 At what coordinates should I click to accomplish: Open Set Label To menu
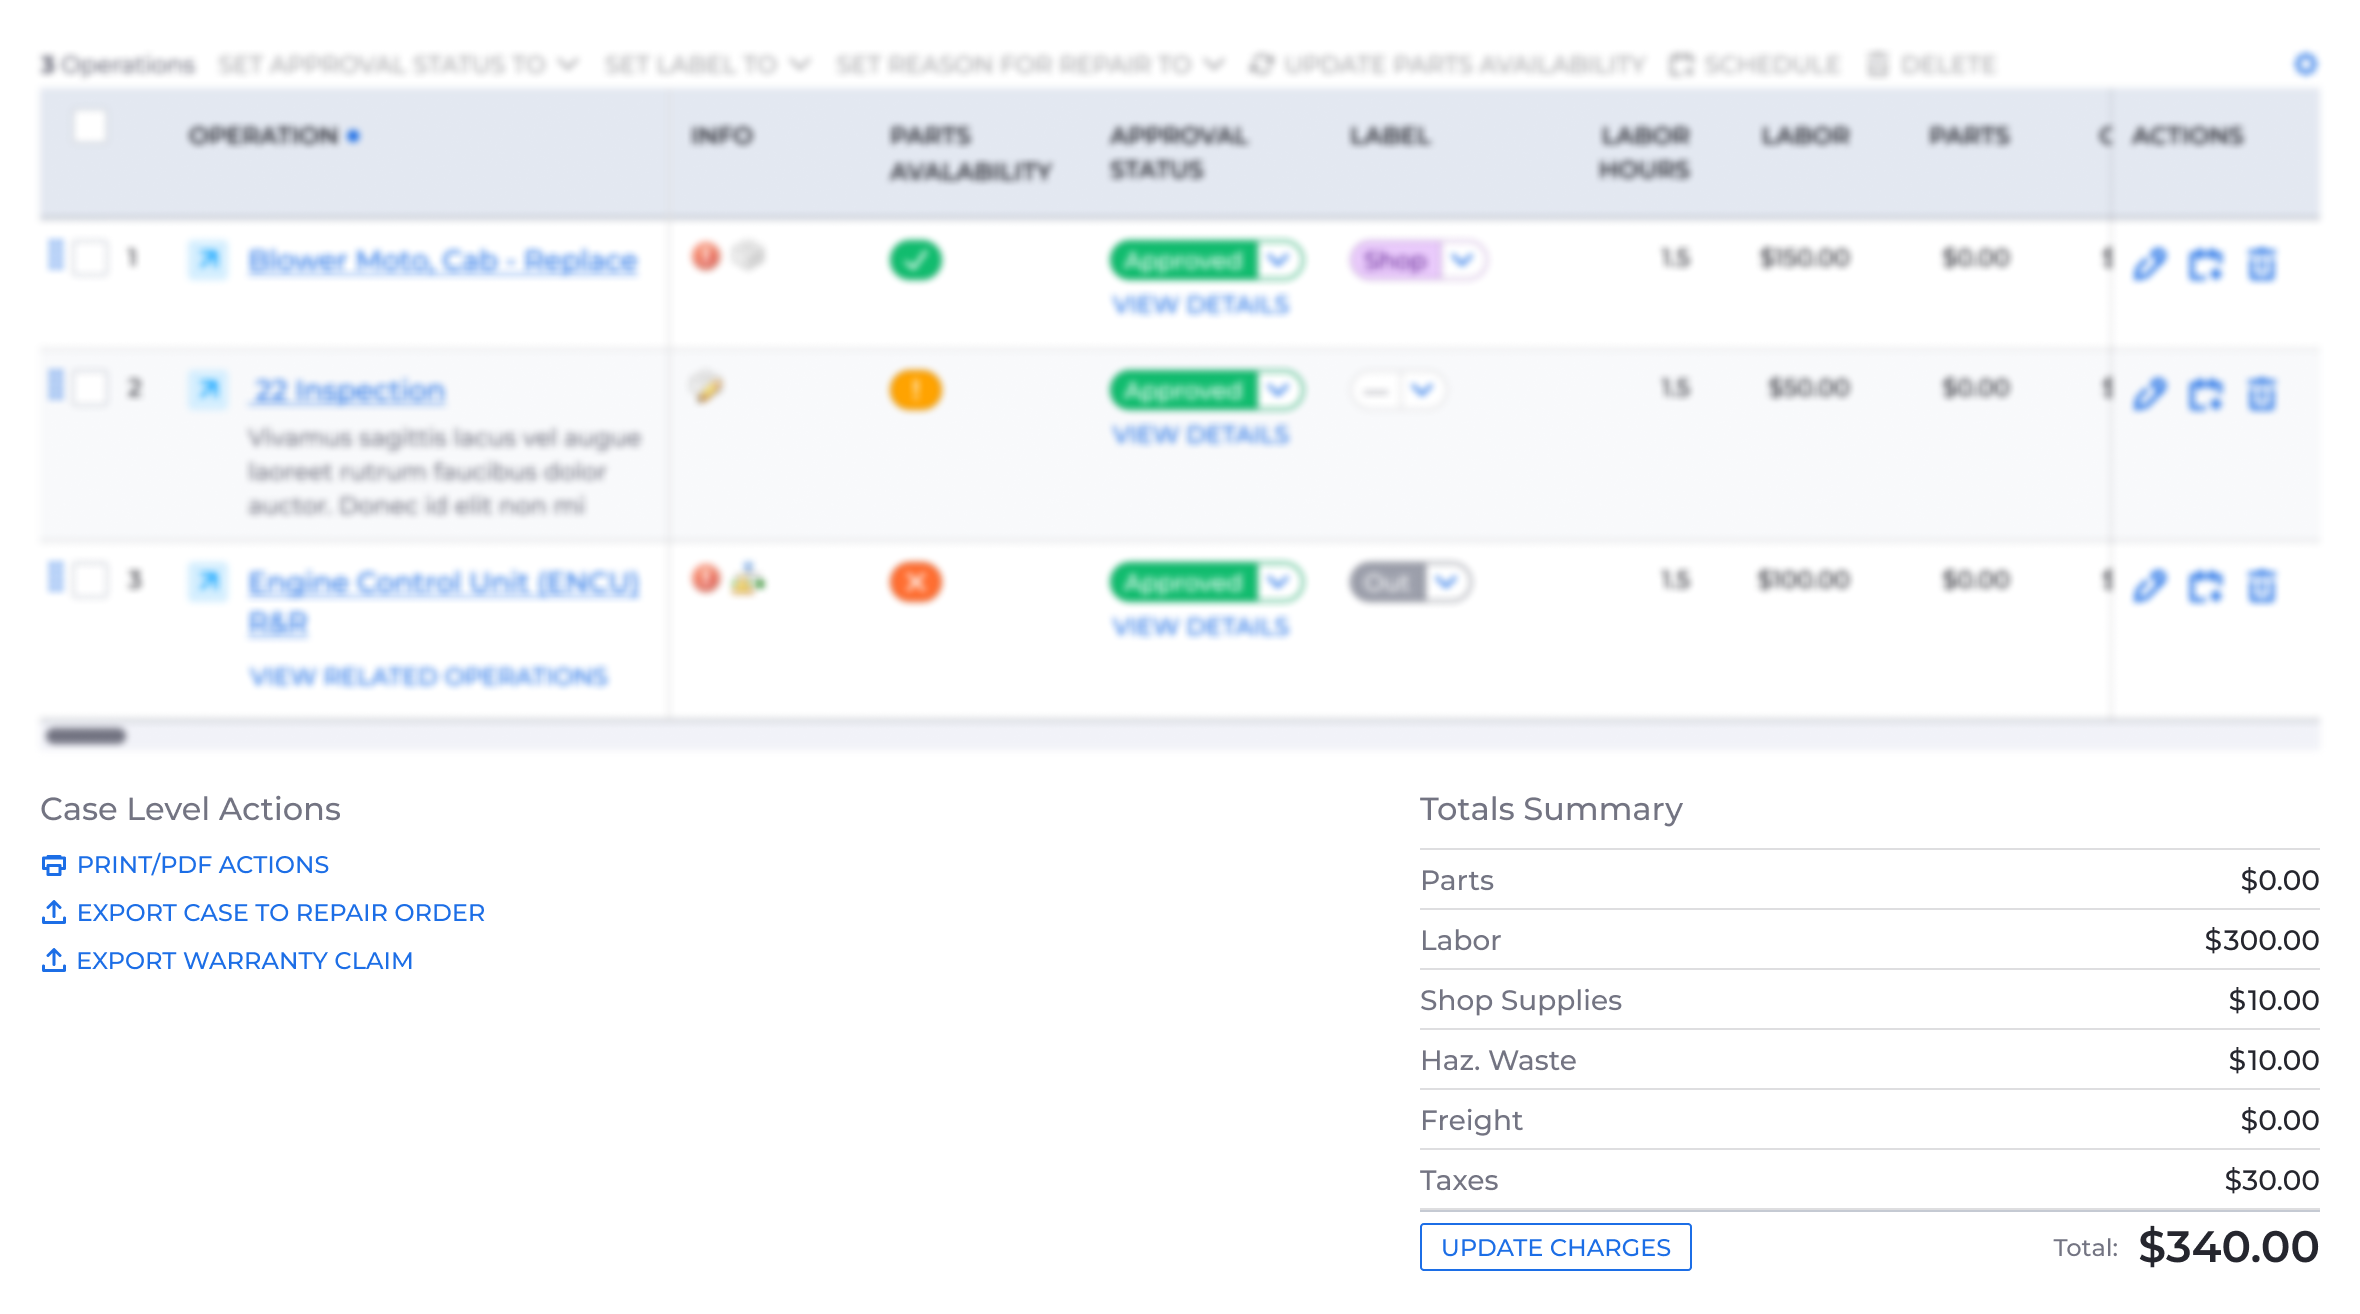click(707, 65)
